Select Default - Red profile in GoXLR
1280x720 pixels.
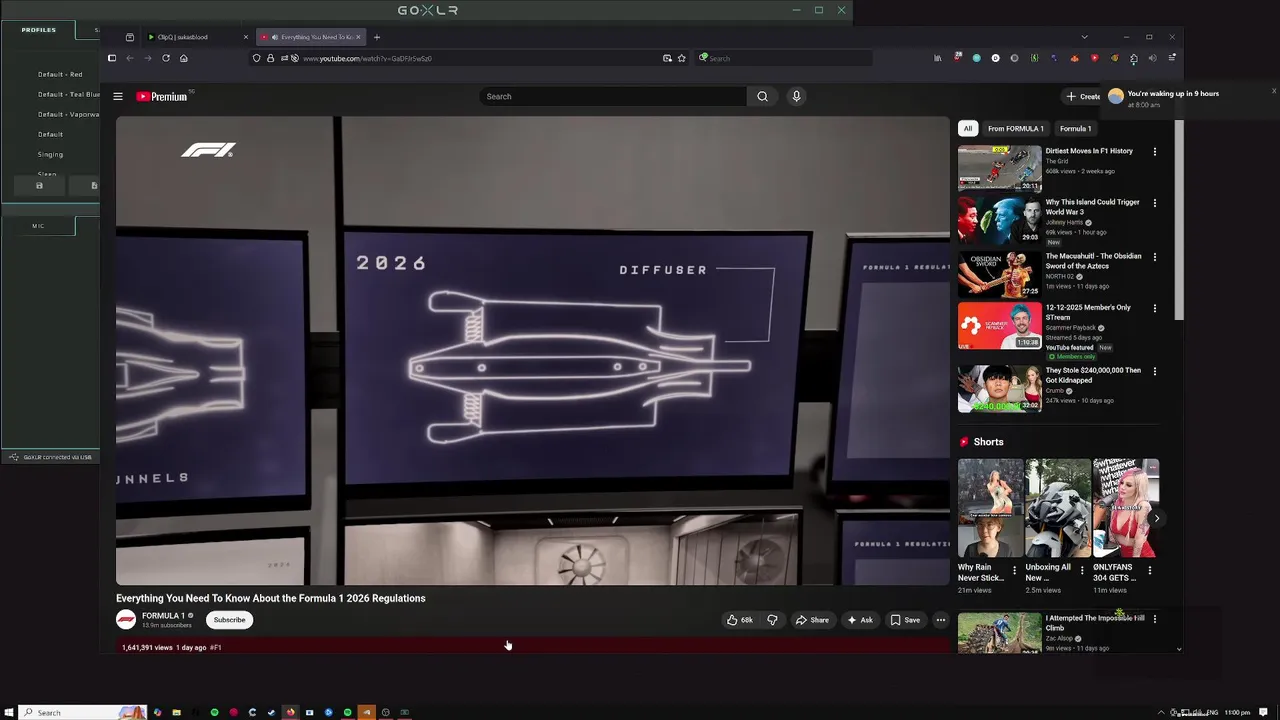point(60,74)
